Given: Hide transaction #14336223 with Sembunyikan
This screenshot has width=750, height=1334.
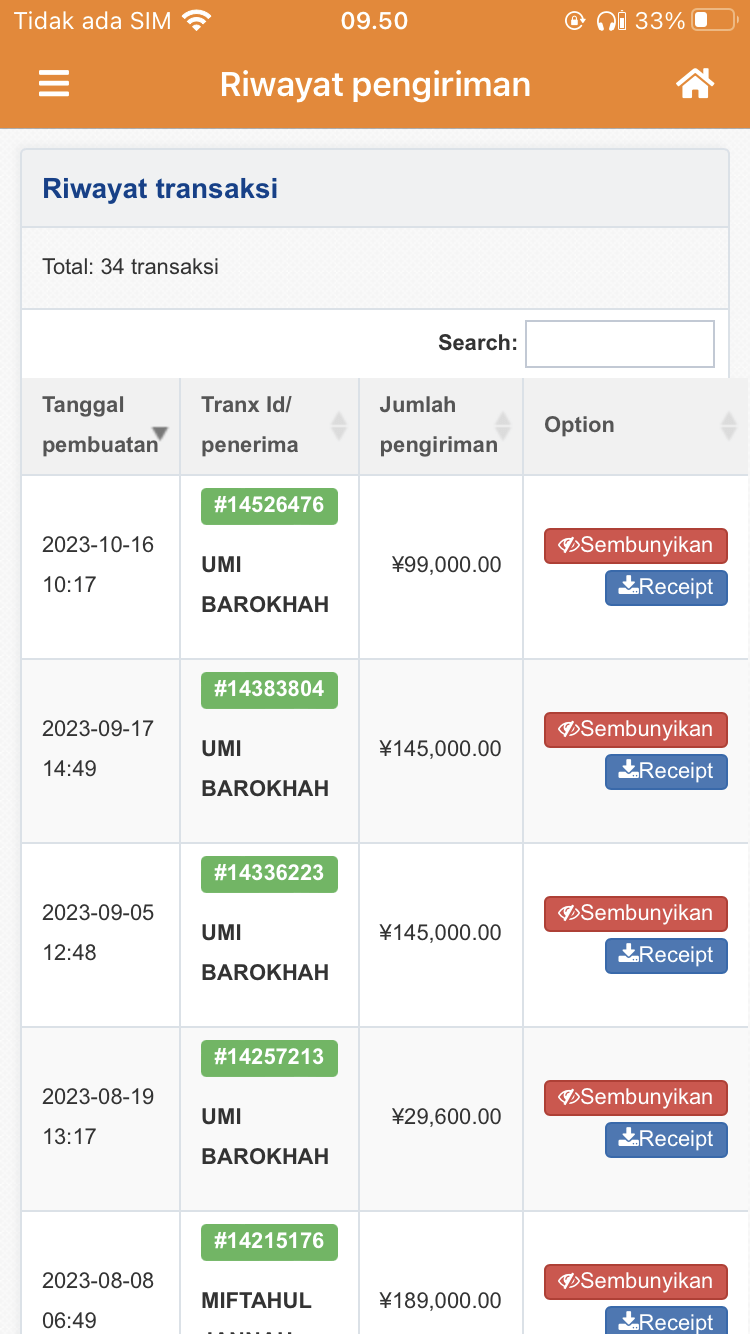Looking at the screenshot, I should point(636,914).
